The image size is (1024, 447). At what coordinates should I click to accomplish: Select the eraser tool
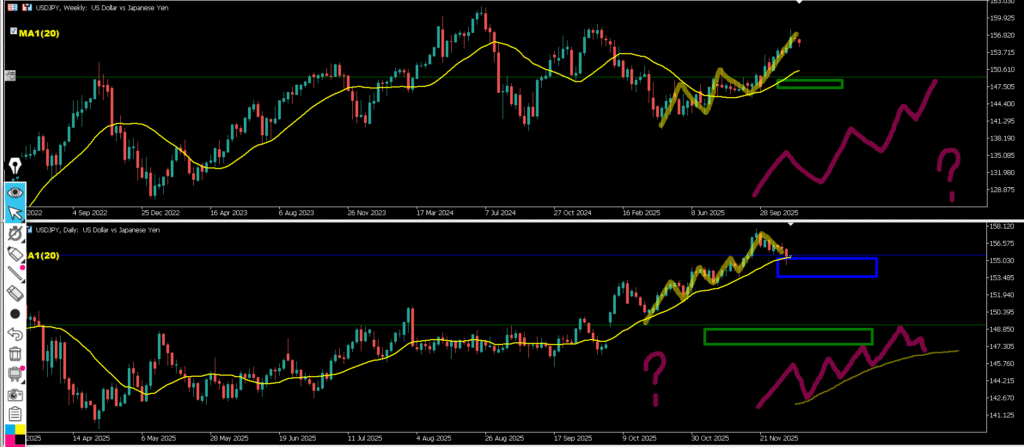tap(15, 294)
